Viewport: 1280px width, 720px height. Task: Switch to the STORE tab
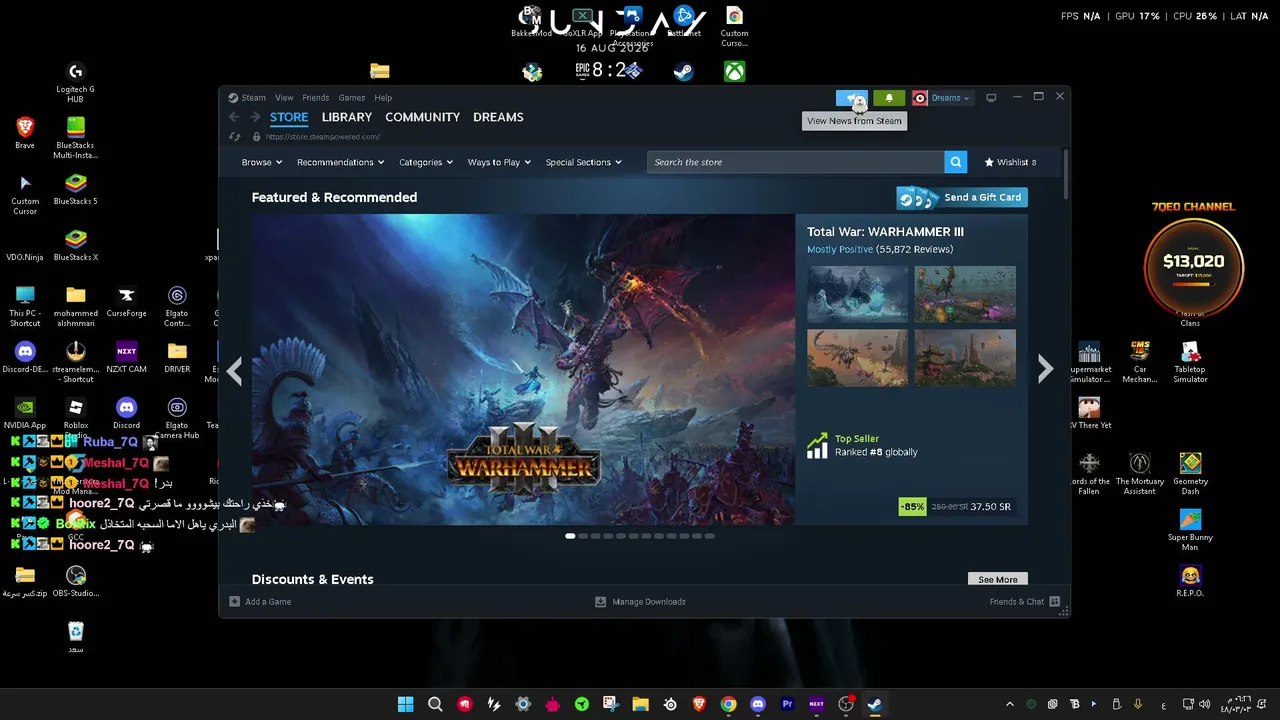(x=289, y=117)
